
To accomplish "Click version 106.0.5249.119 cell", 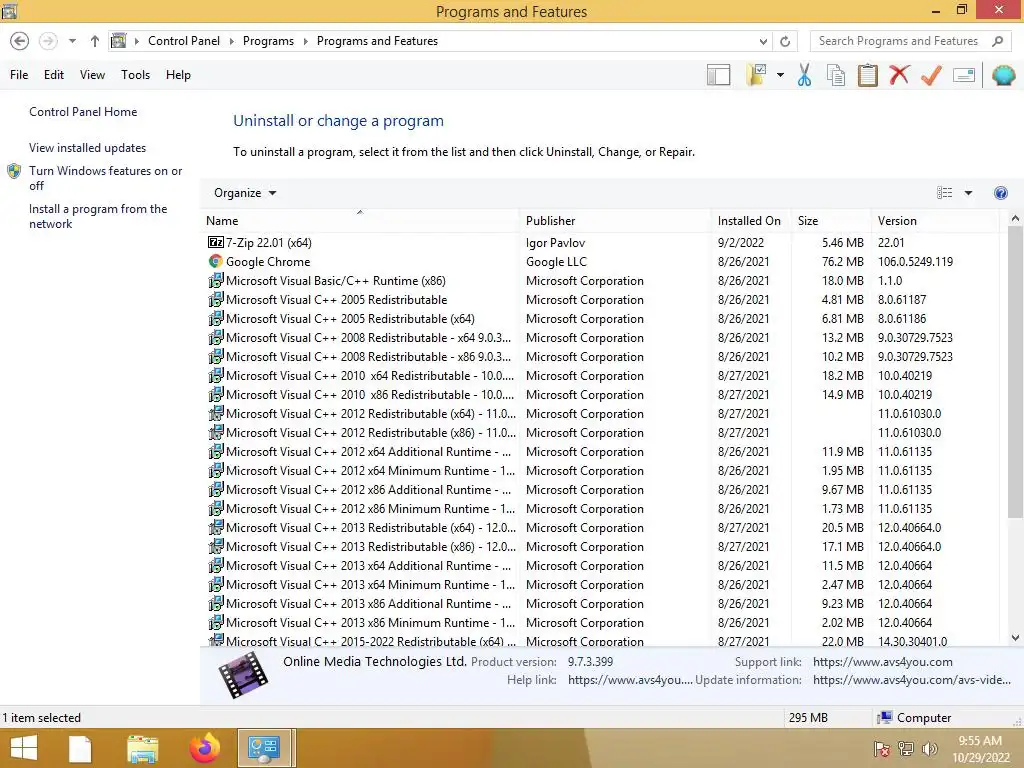I will (915, 262).
